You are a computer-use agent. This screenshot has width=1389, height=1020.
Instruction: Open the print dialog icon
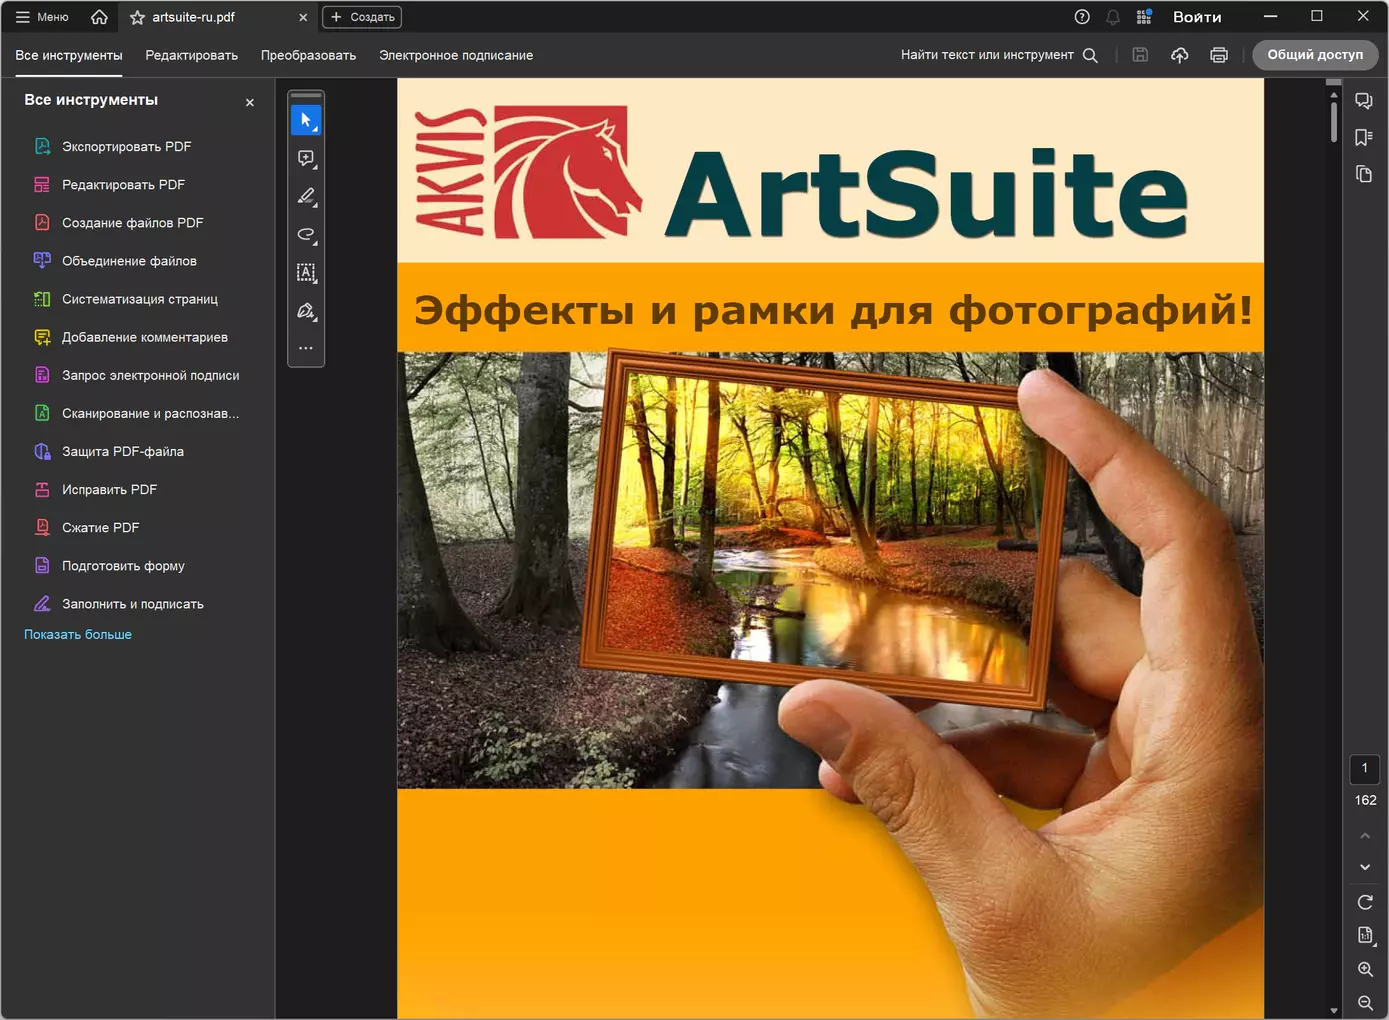tap(1218, 55)
